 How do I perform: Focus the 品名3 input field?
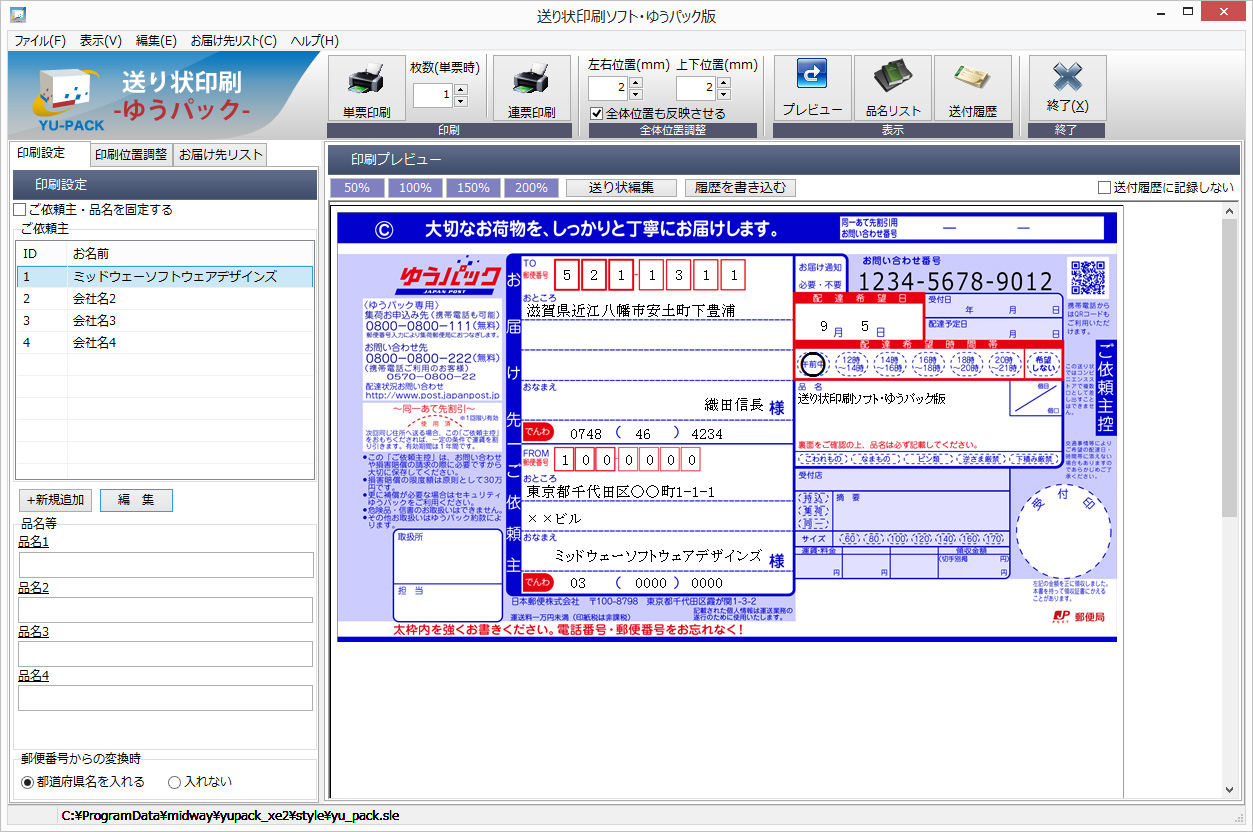tap(165, 654)
